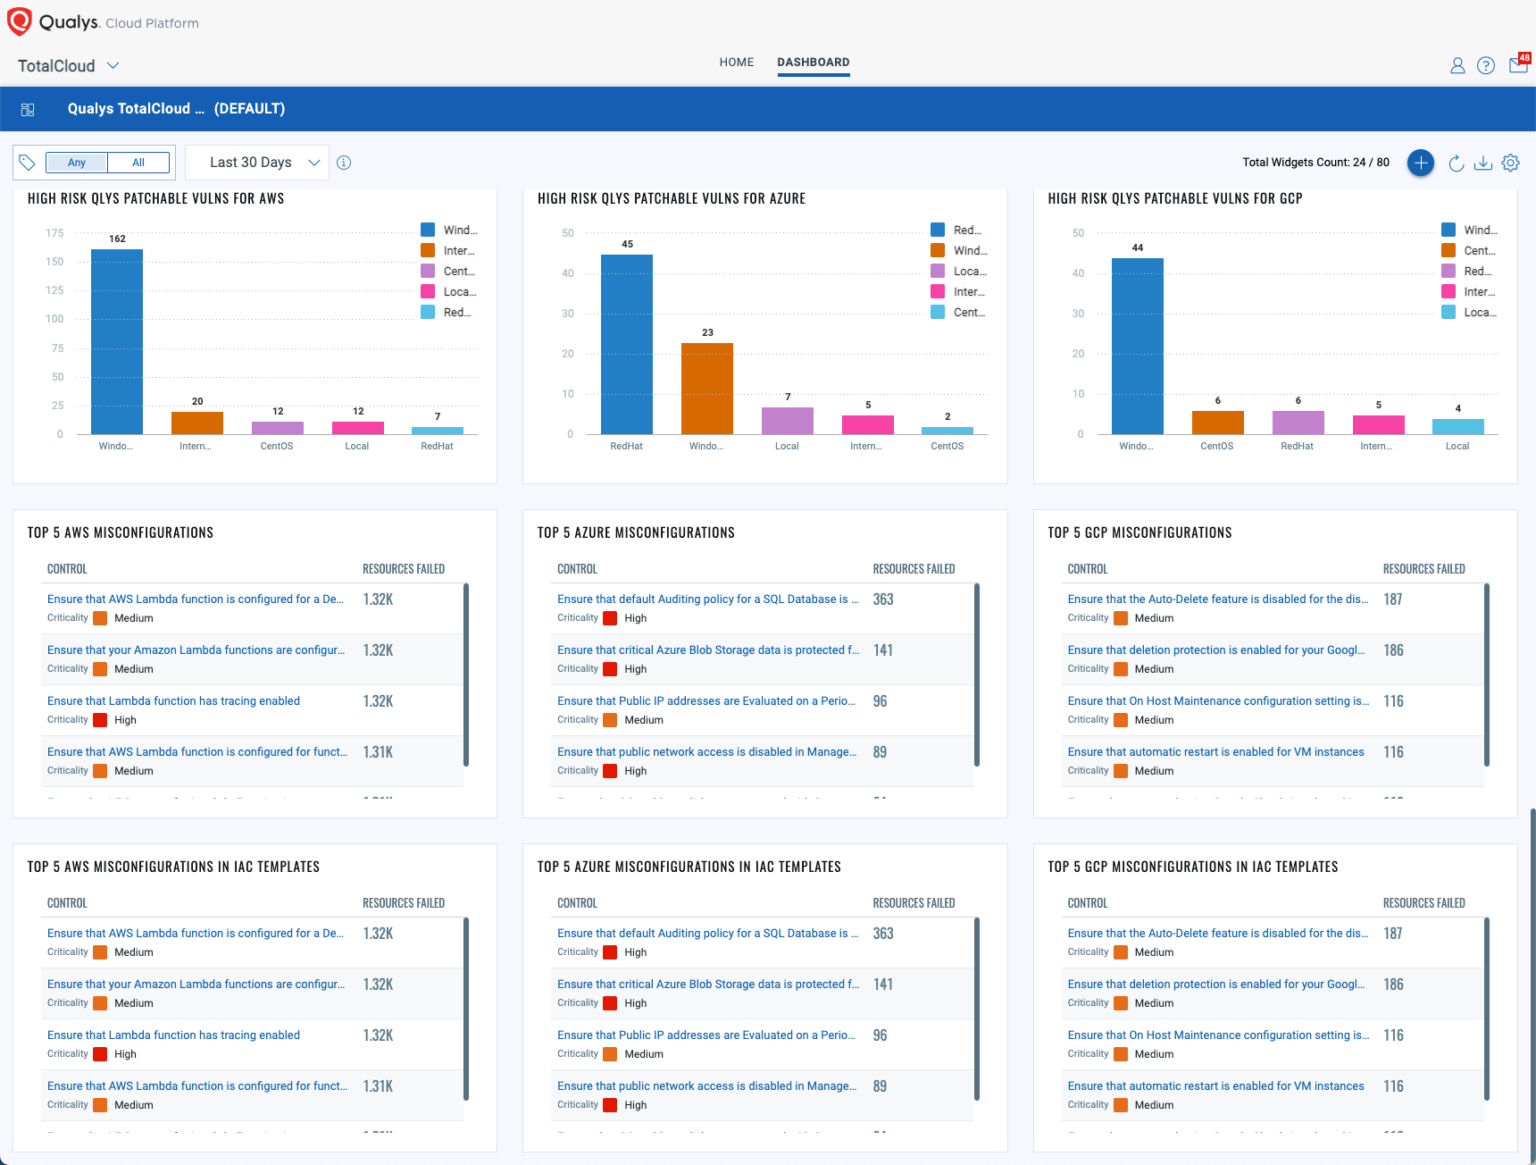Viewport: 1536px width, 1165px height.
Task: View the time range info icon
Action: (x=344, y=162)
